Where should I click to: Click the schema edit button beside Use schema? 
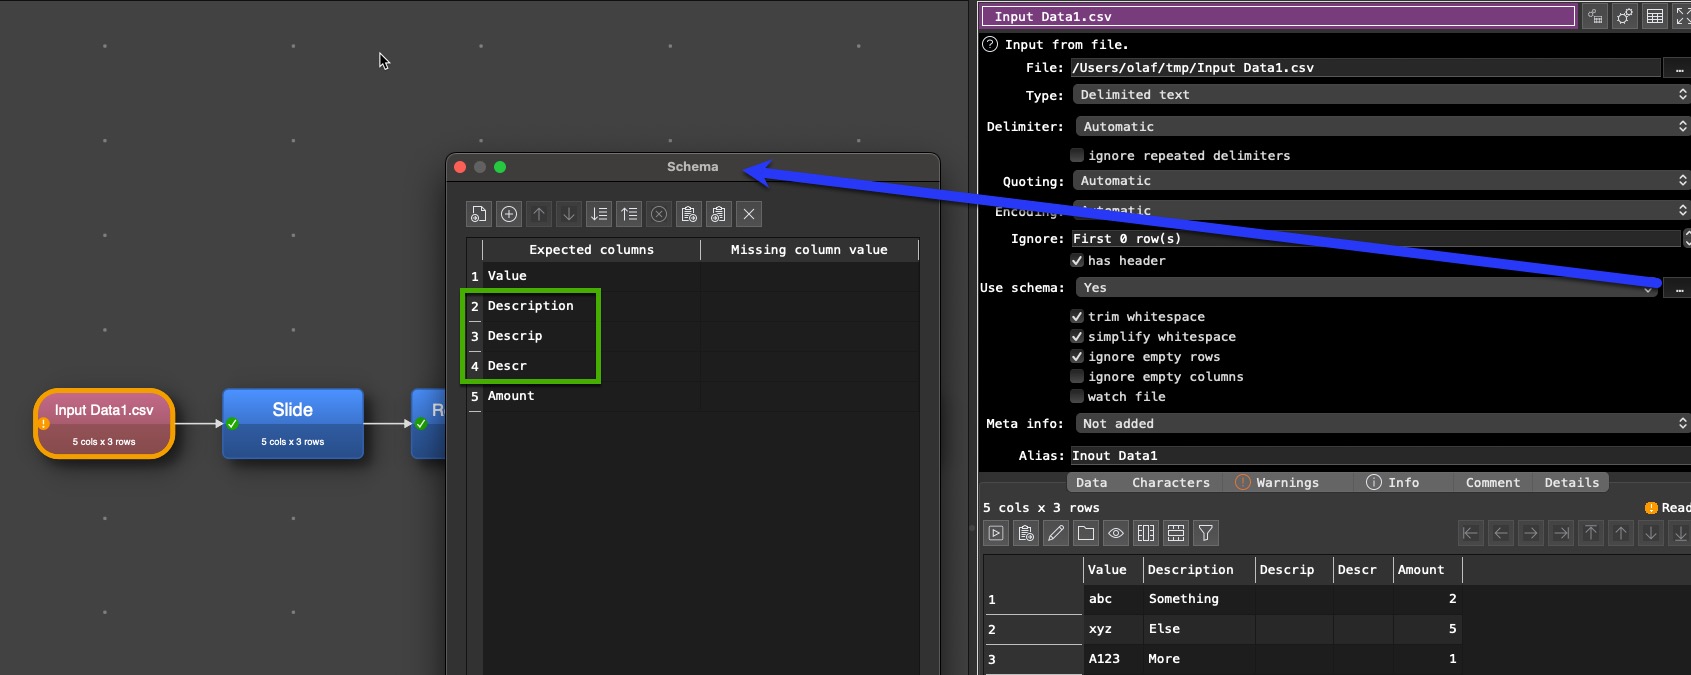1677,288
